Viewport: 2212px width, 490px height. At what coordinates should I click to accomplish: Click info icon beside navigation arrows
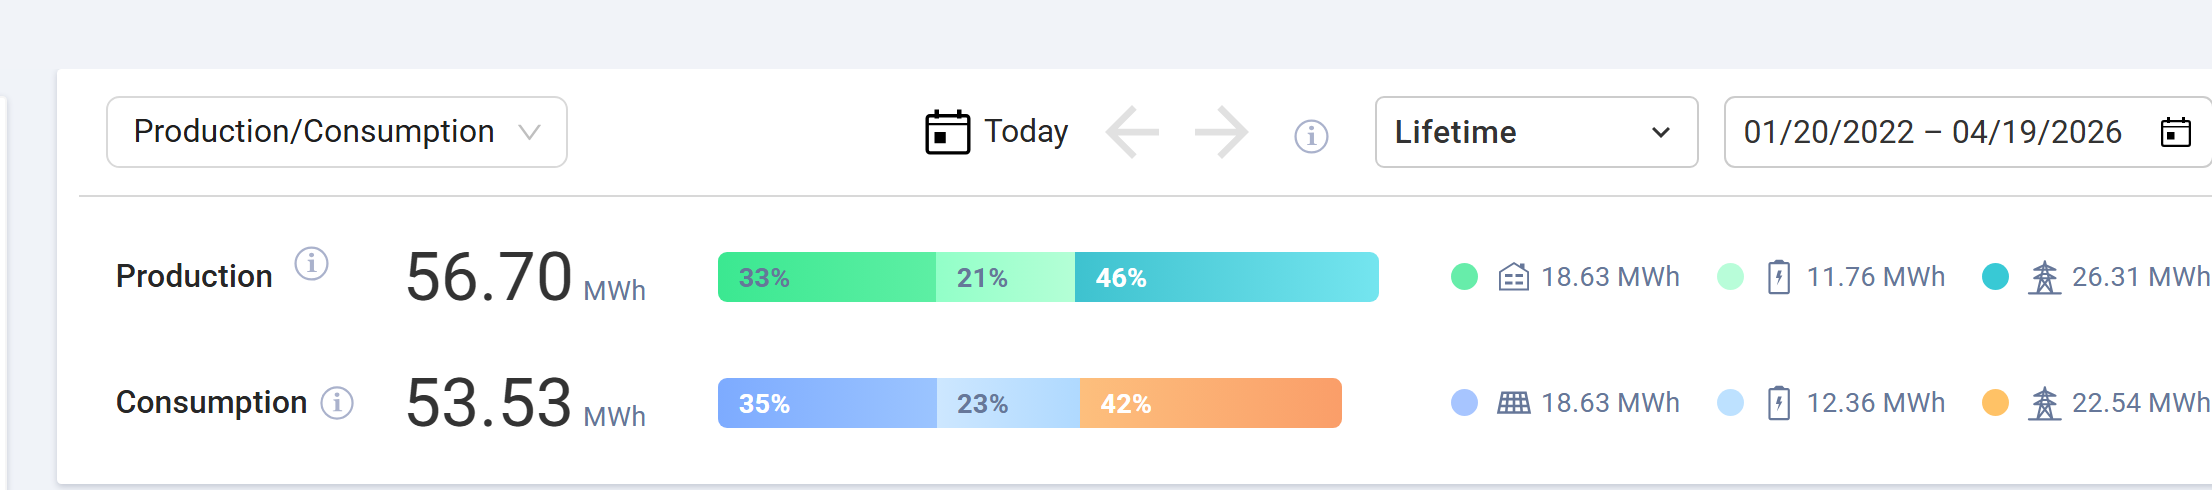[1311, 135]
